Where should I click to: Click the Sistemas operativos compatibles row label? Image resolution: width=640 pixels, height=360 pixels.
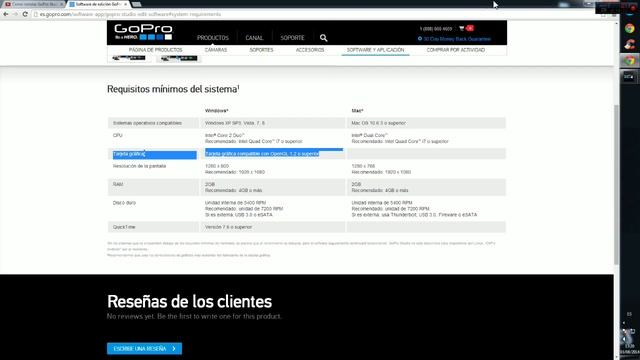point(147,123)
